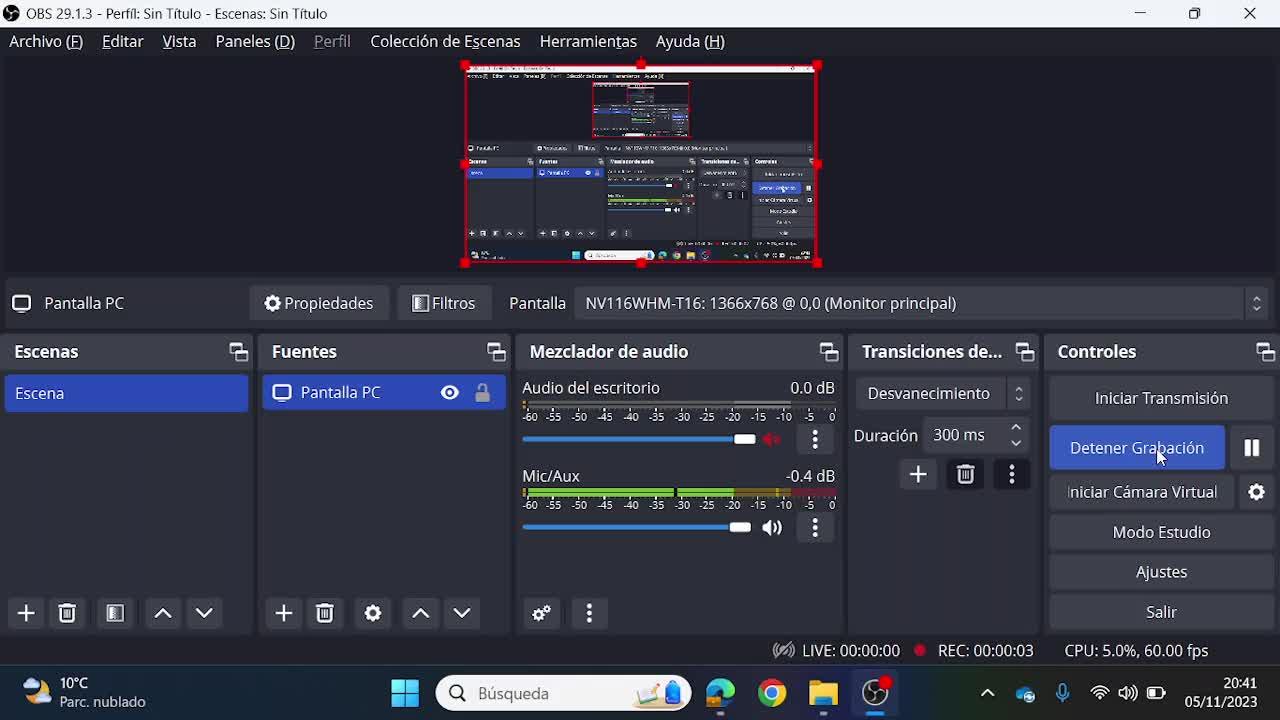This screenshot has height=720, width=1280.
Task: Add a new transition with plus icon
Action: point(918,475)
